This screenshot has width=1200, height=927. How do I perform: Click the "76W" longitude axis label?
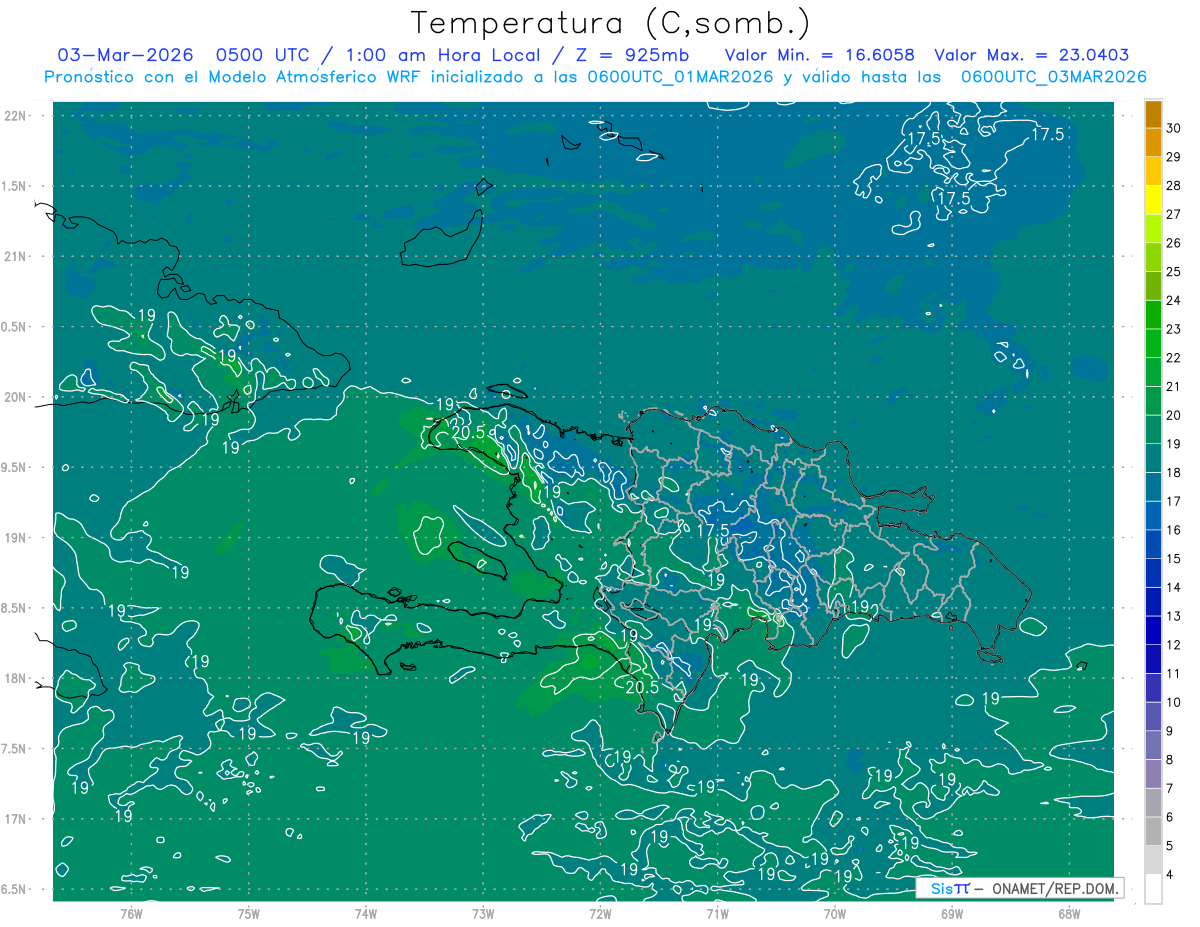pyautogui.click(x=131, y=913)
